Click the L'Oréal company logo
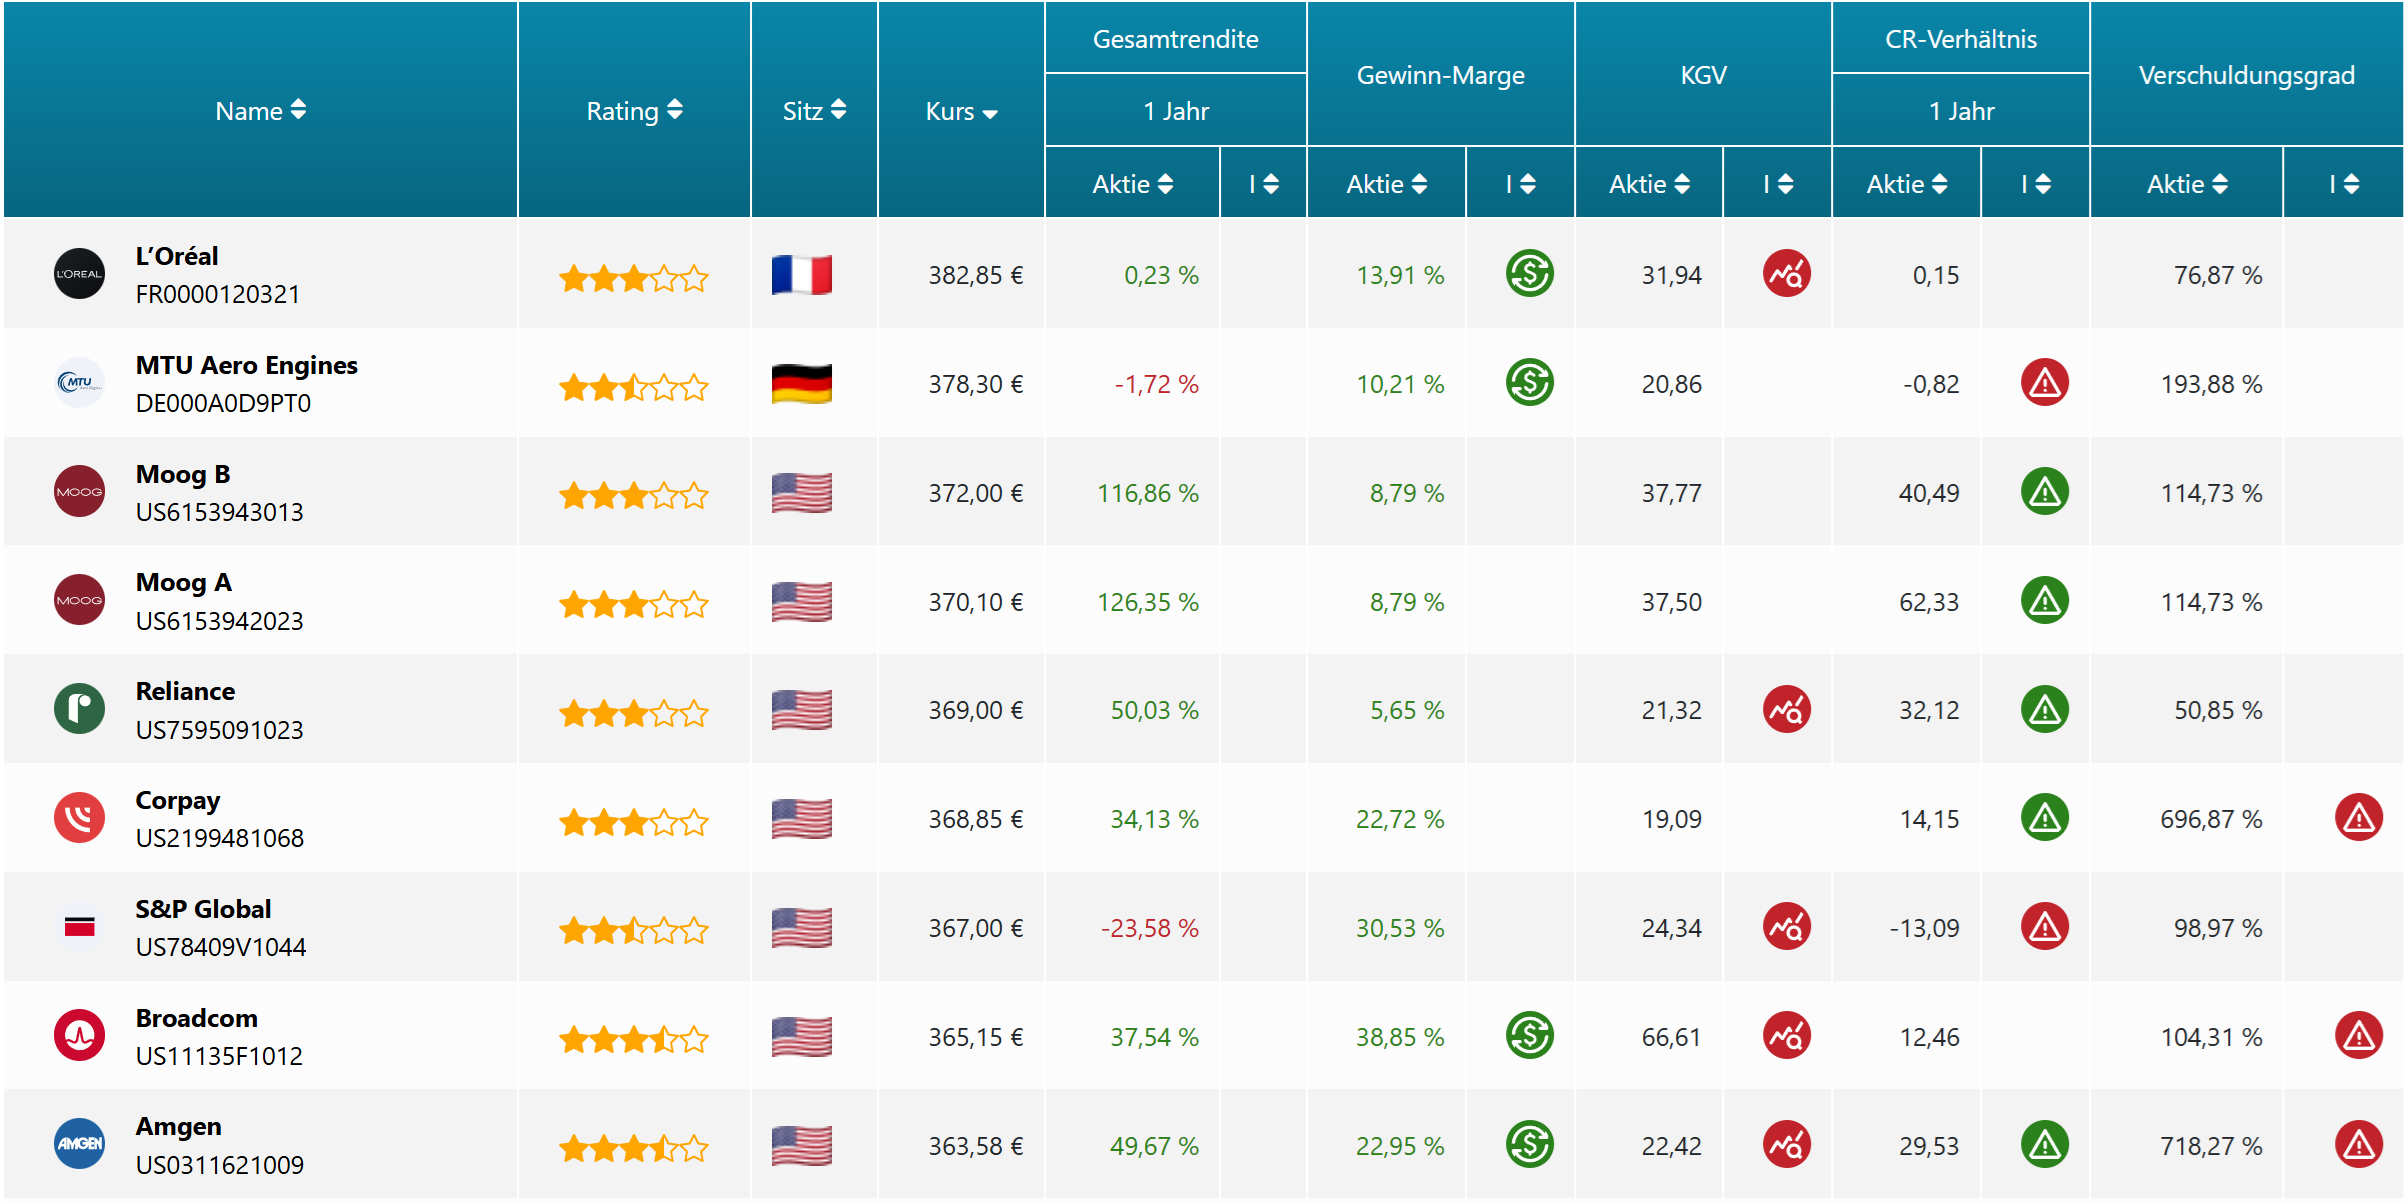Screen dimensions: 2407x1203 [x=79, y=274]
